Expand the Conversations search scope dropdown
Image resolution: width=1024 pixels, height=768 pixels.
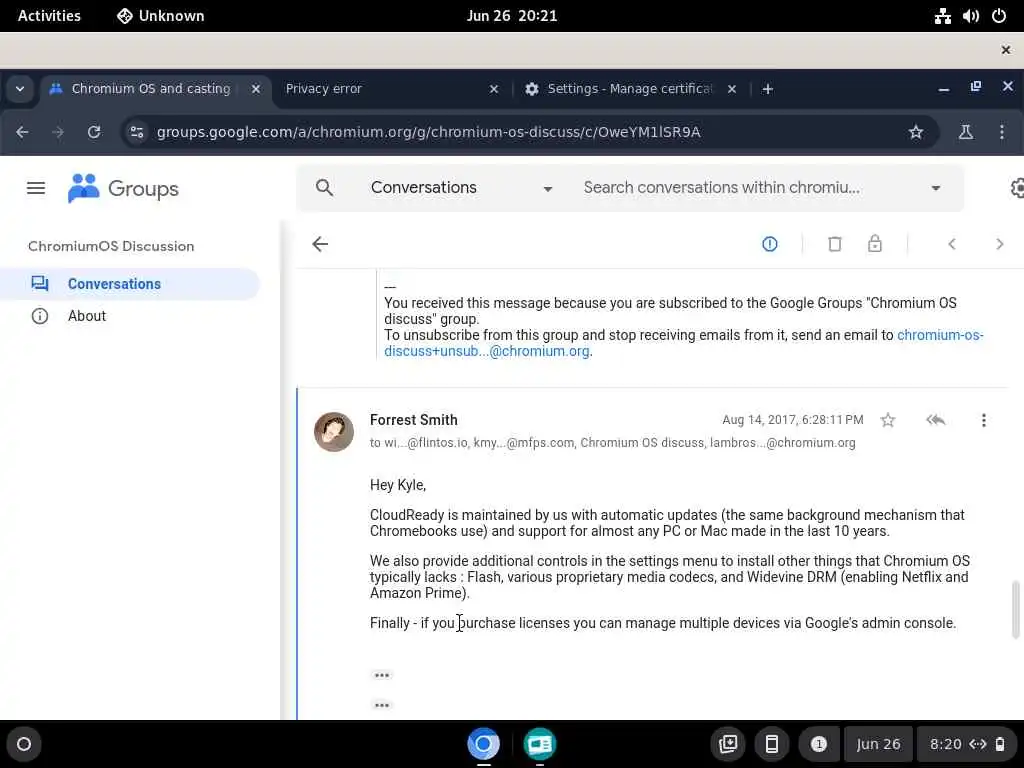pyautogui.click(x=547, y=189)
